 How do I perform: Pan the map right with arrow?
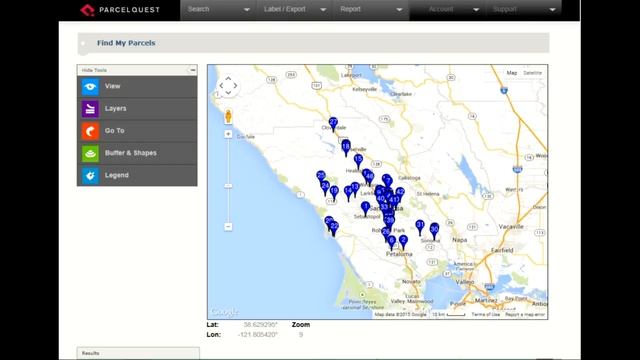click(235, 86)
